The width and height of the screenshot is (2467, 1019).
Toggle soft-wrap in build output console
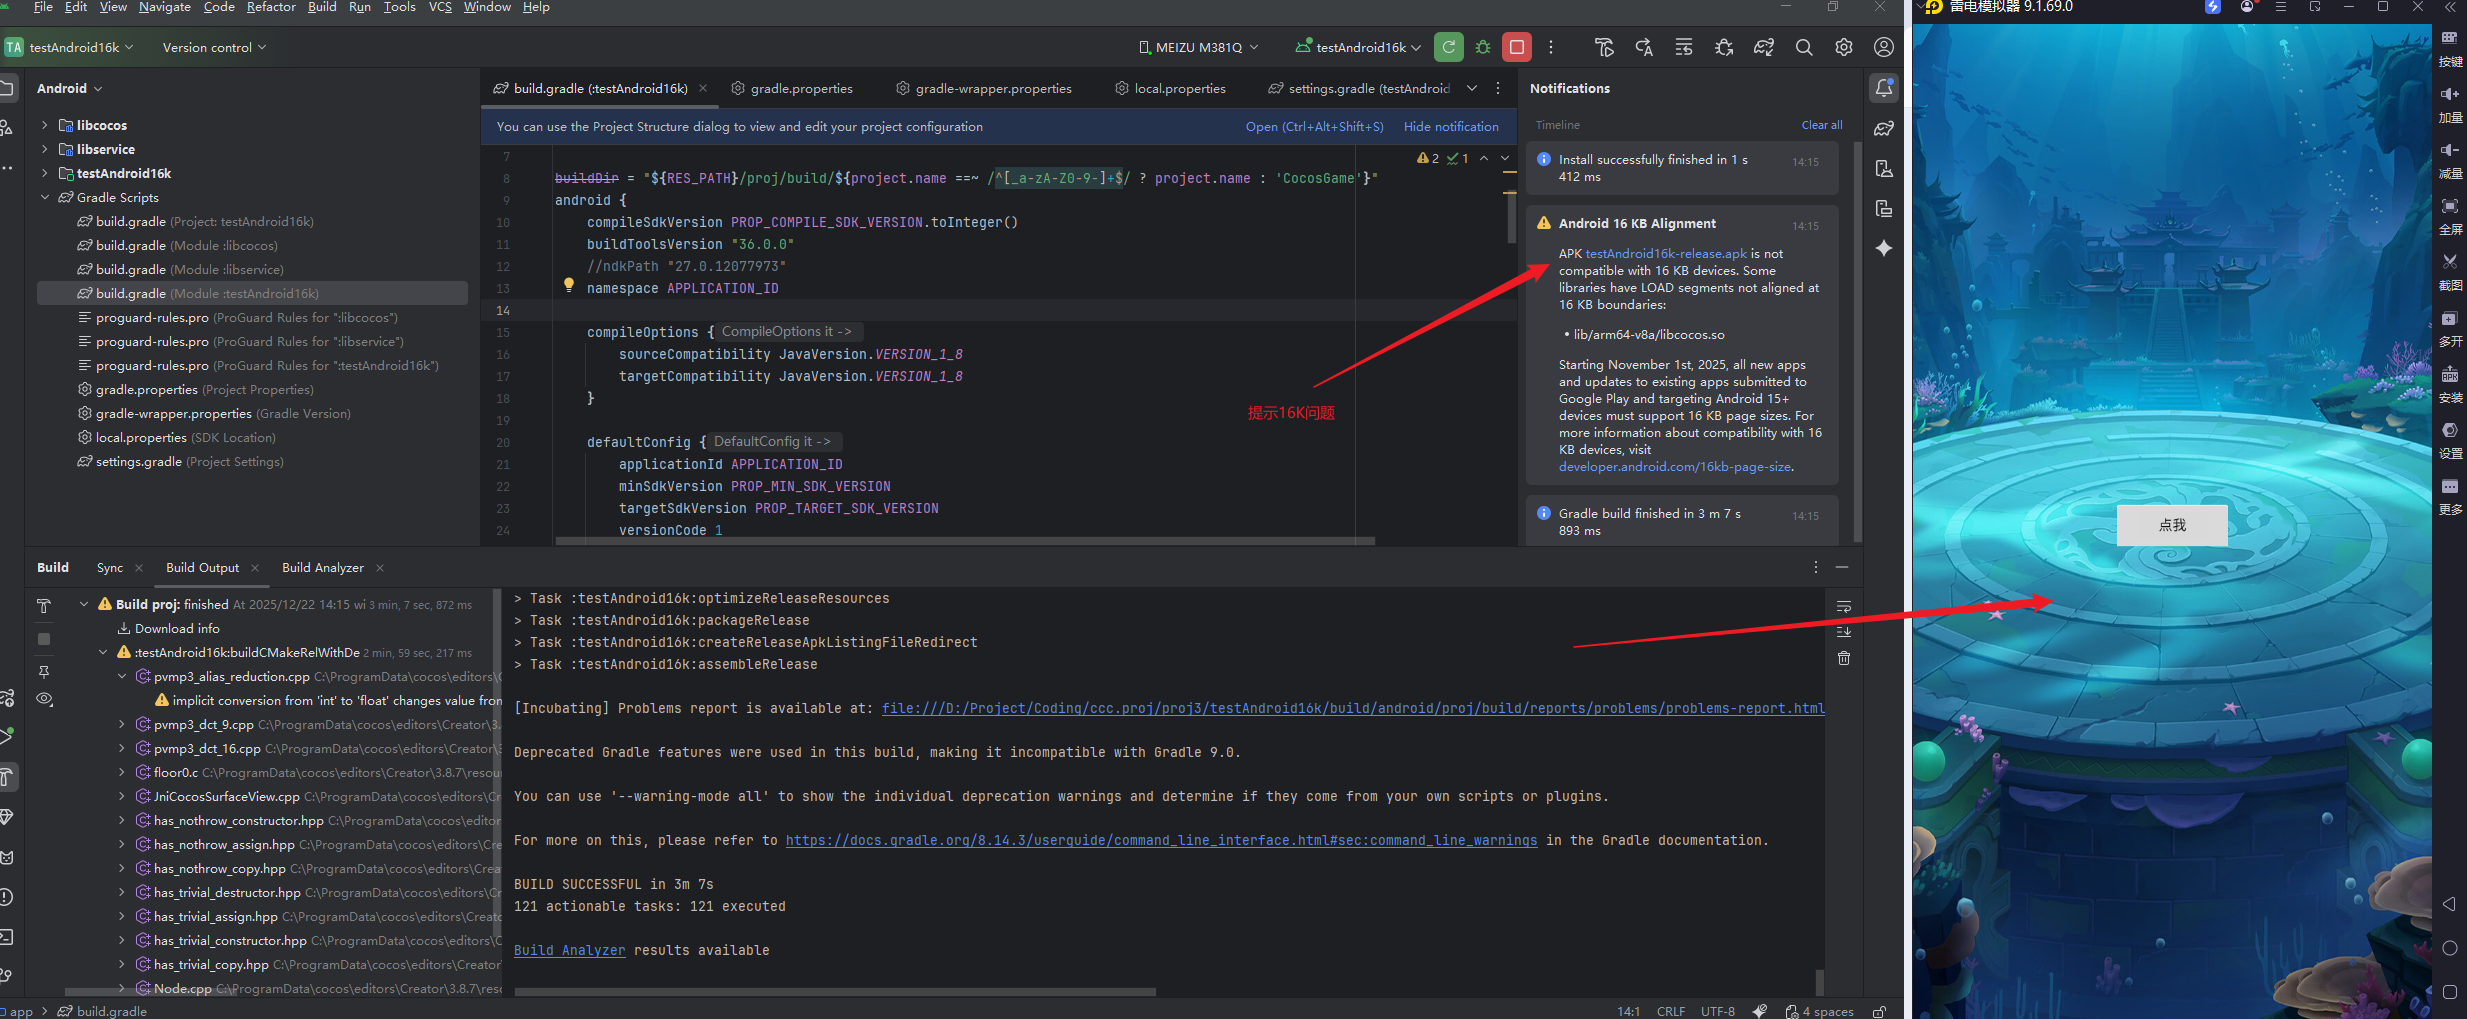coord(1844,607)
